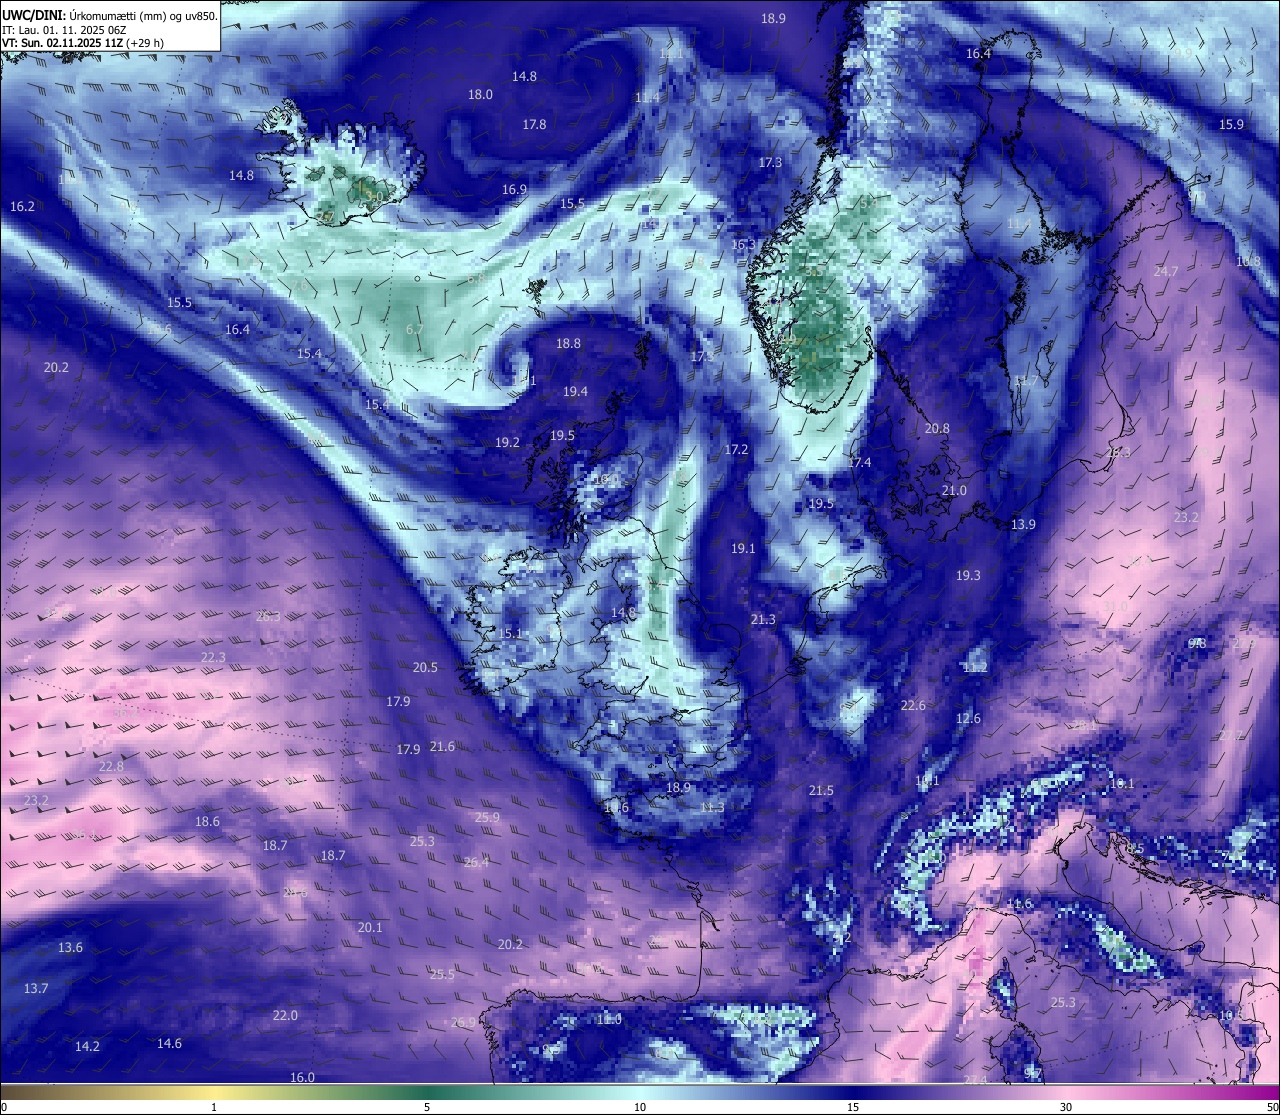Click the map value '14.2'
This screenshot has height=1115, width=1280.
point(87,1046)
